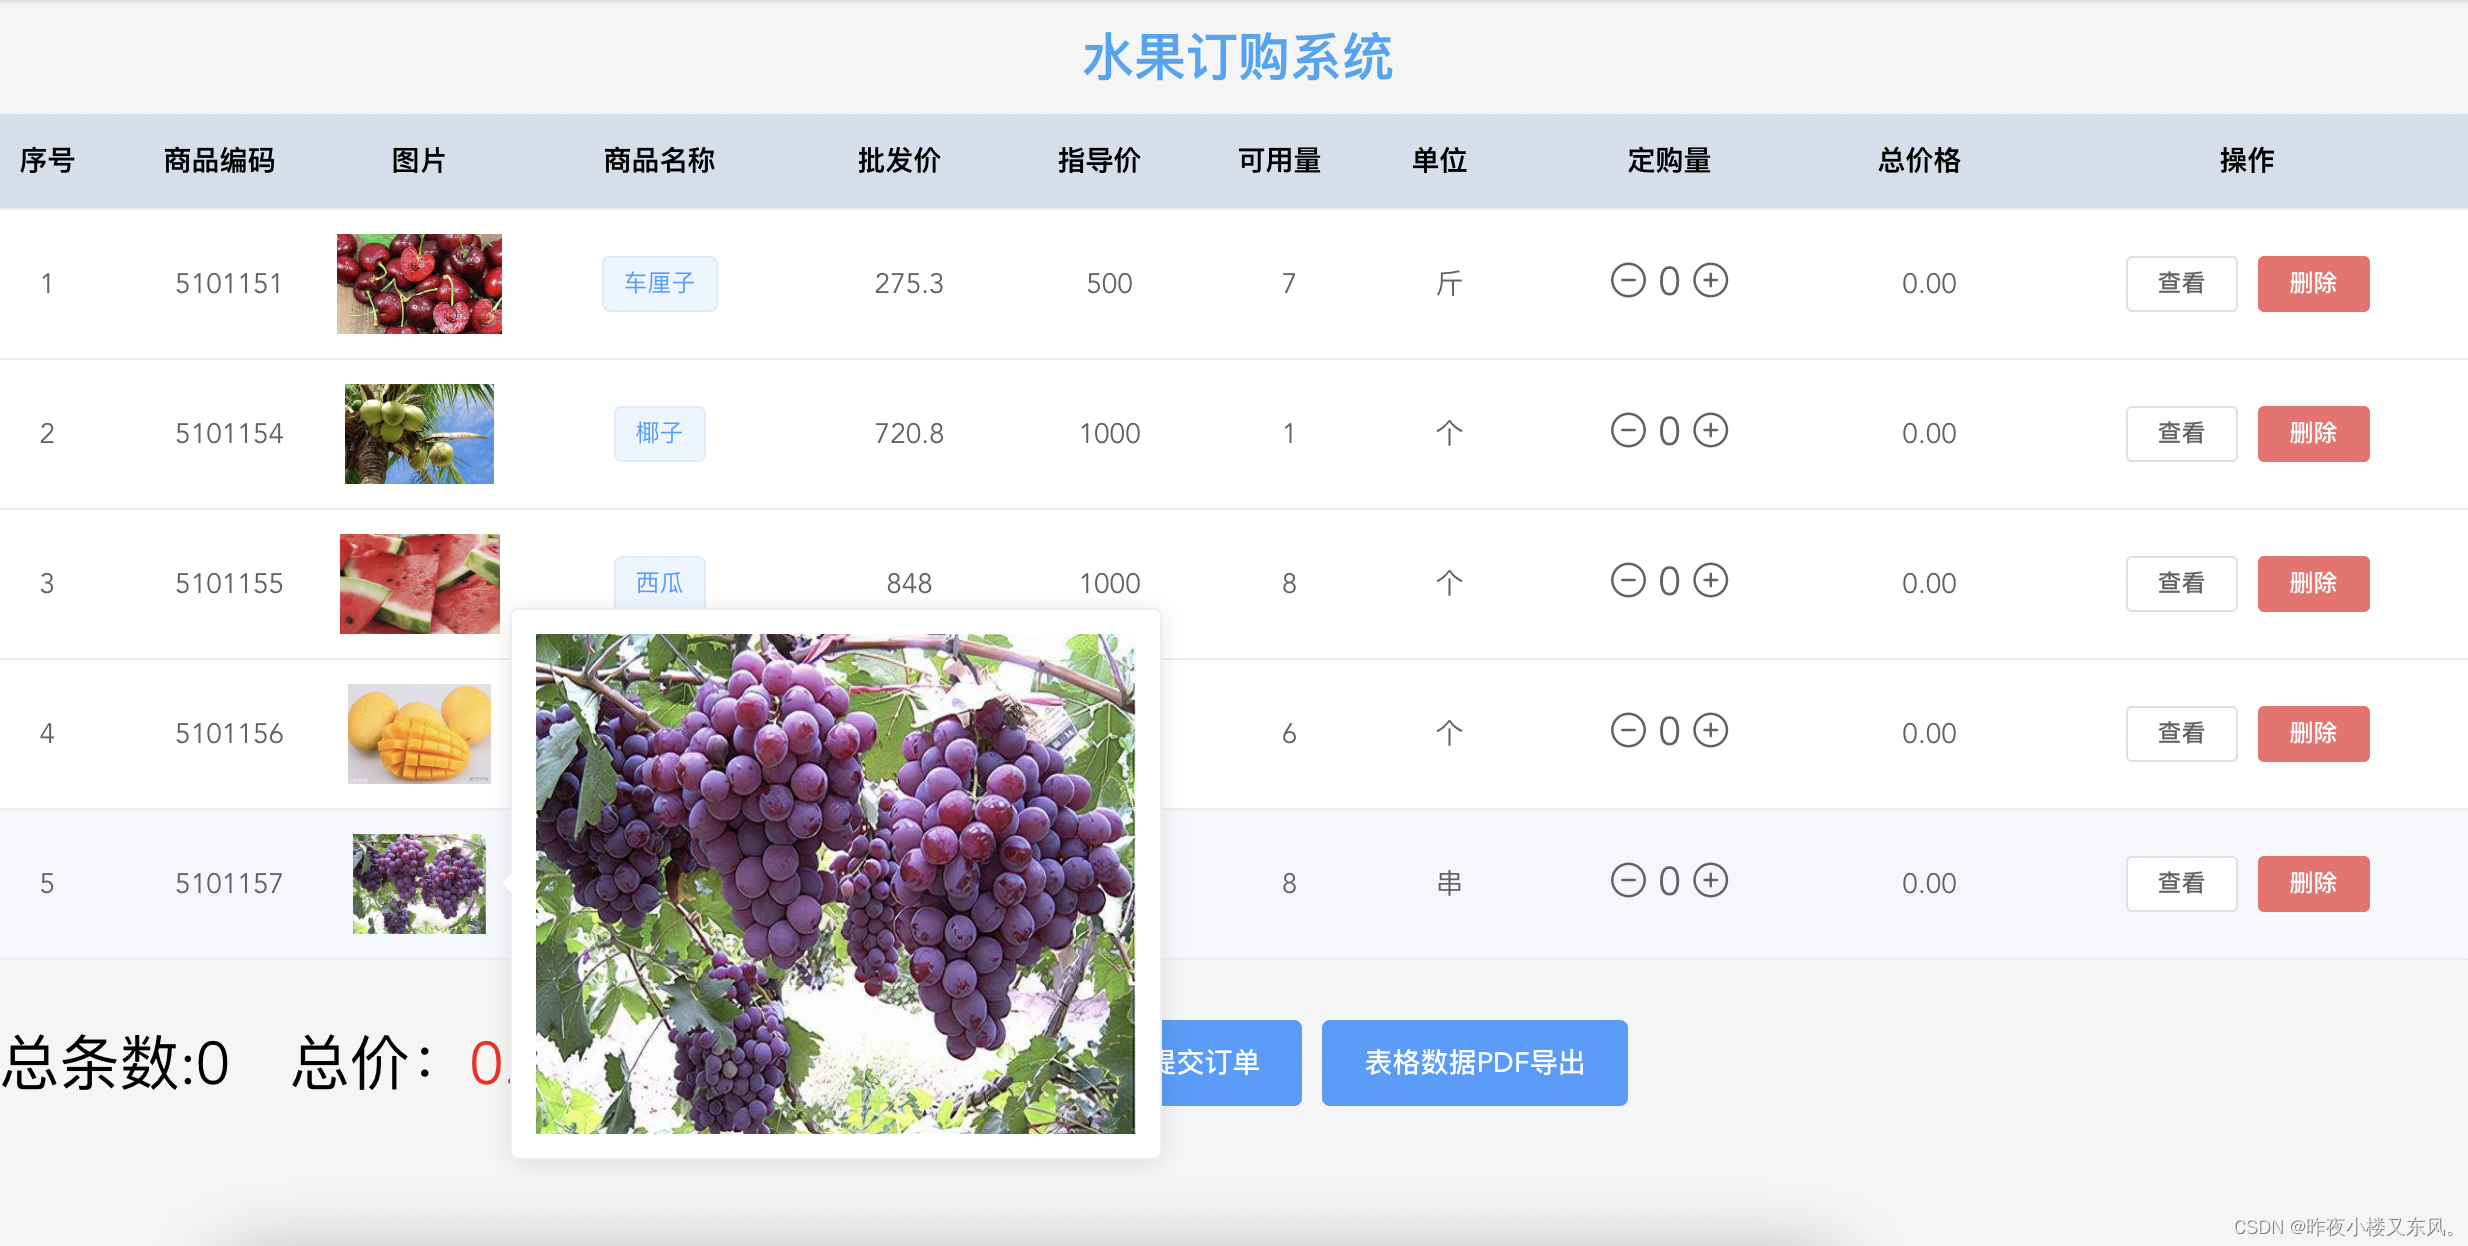This screenshot has width=2468, height=1246.
Task: Click 查看 for item 5101155
Action: point(2180,584)
